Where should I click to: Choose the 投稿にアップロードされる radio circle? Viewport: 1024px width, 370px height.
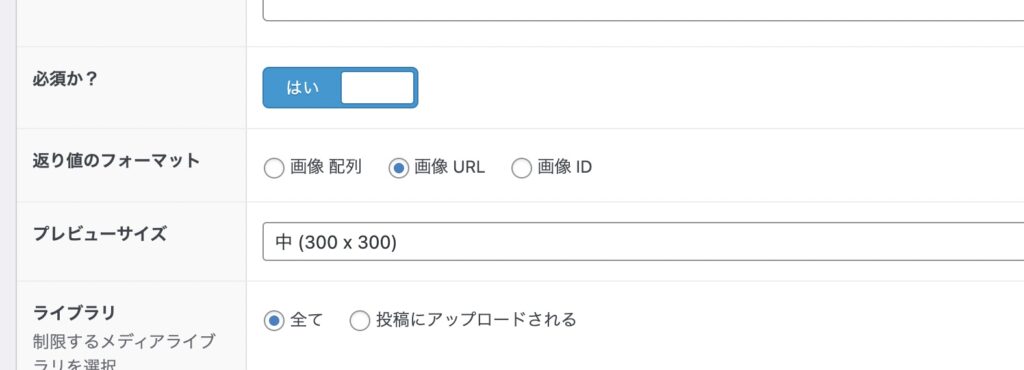(360, 320)
